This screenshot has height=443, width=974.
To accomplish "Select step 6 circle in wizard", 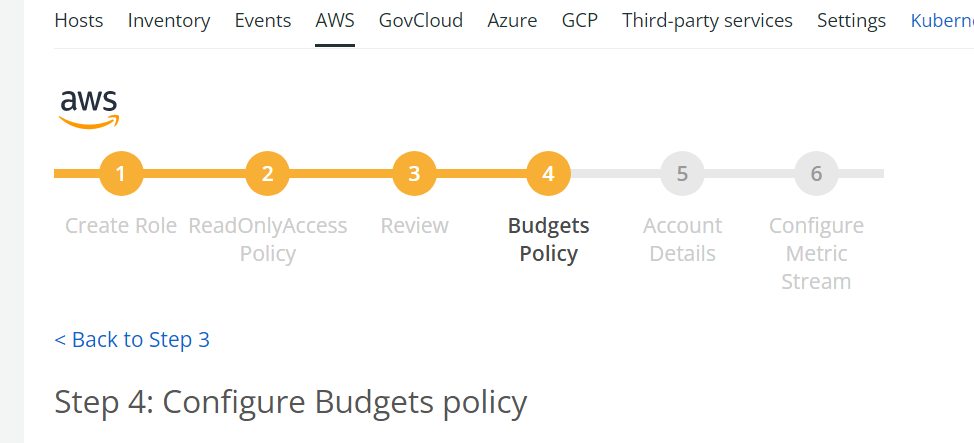I will [817, 173].
